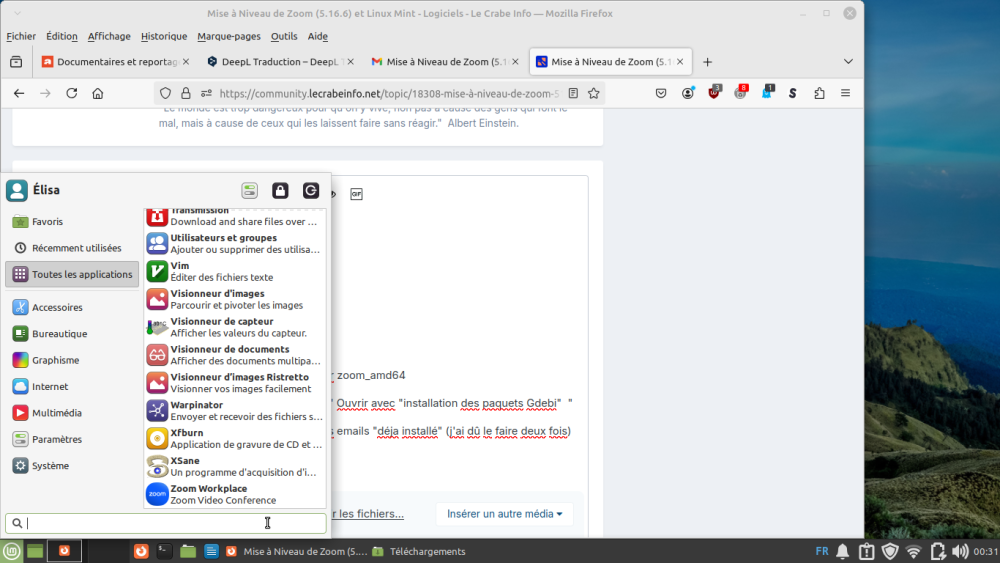Click the FR keyboard layout indicator
The height and width of the screenshot is (563, 1000).
click(822, 552)
